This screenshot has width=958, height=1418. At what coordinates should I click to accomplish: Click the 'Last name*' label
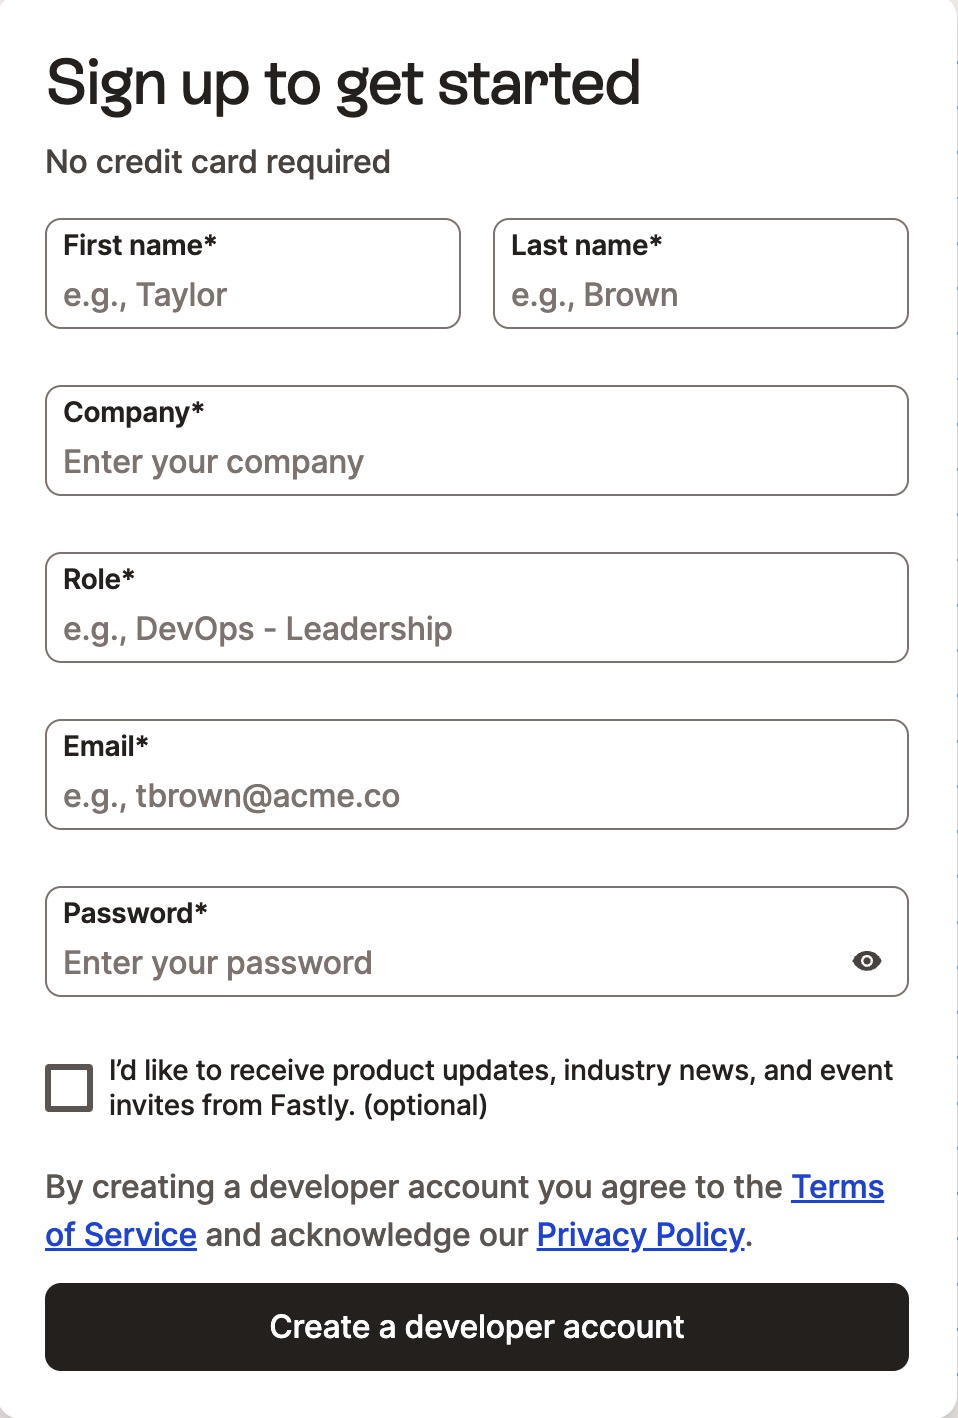click(586, 245)
